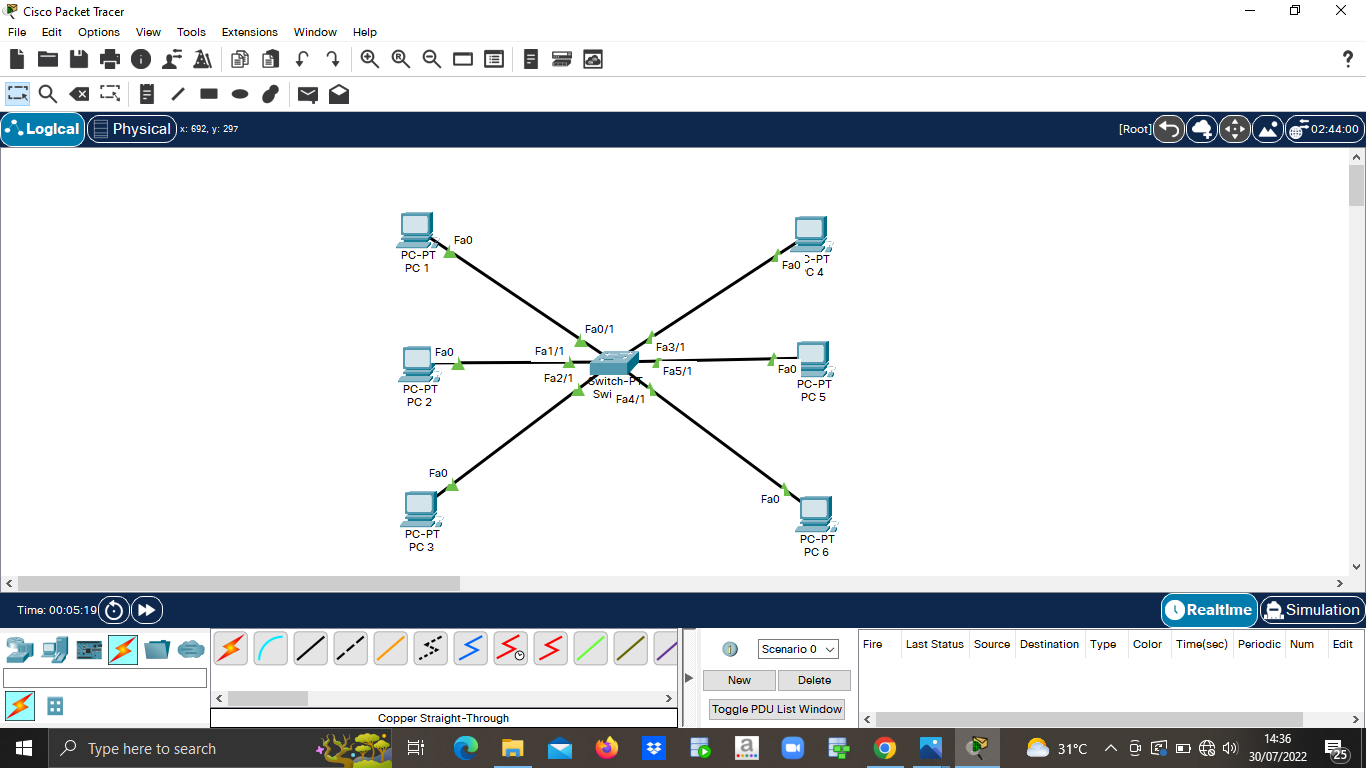This screenshot has width=1366, height=768.
Task: Select the Inspect magnifier tool
Action: click(x=48, y=94)
